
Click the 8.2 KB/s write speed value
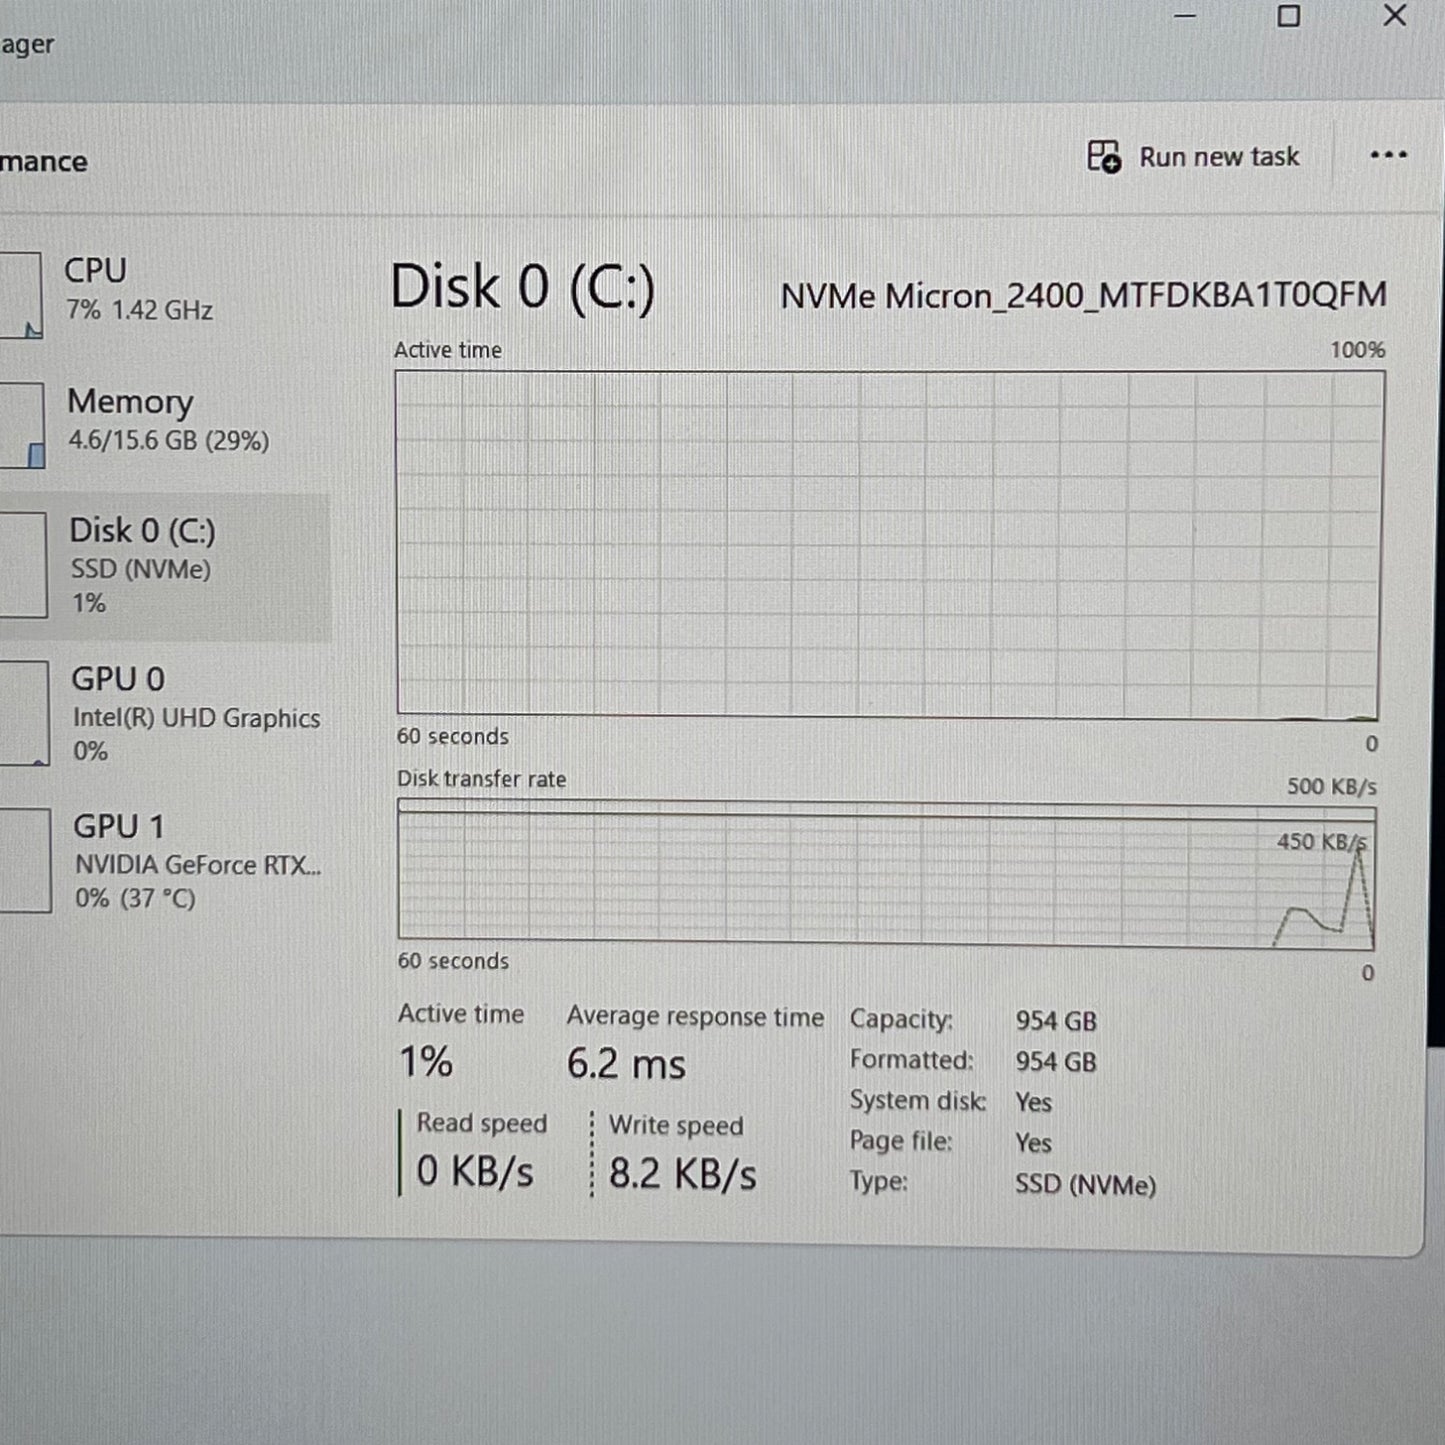pyautogui.click(x=682, y=1173)
